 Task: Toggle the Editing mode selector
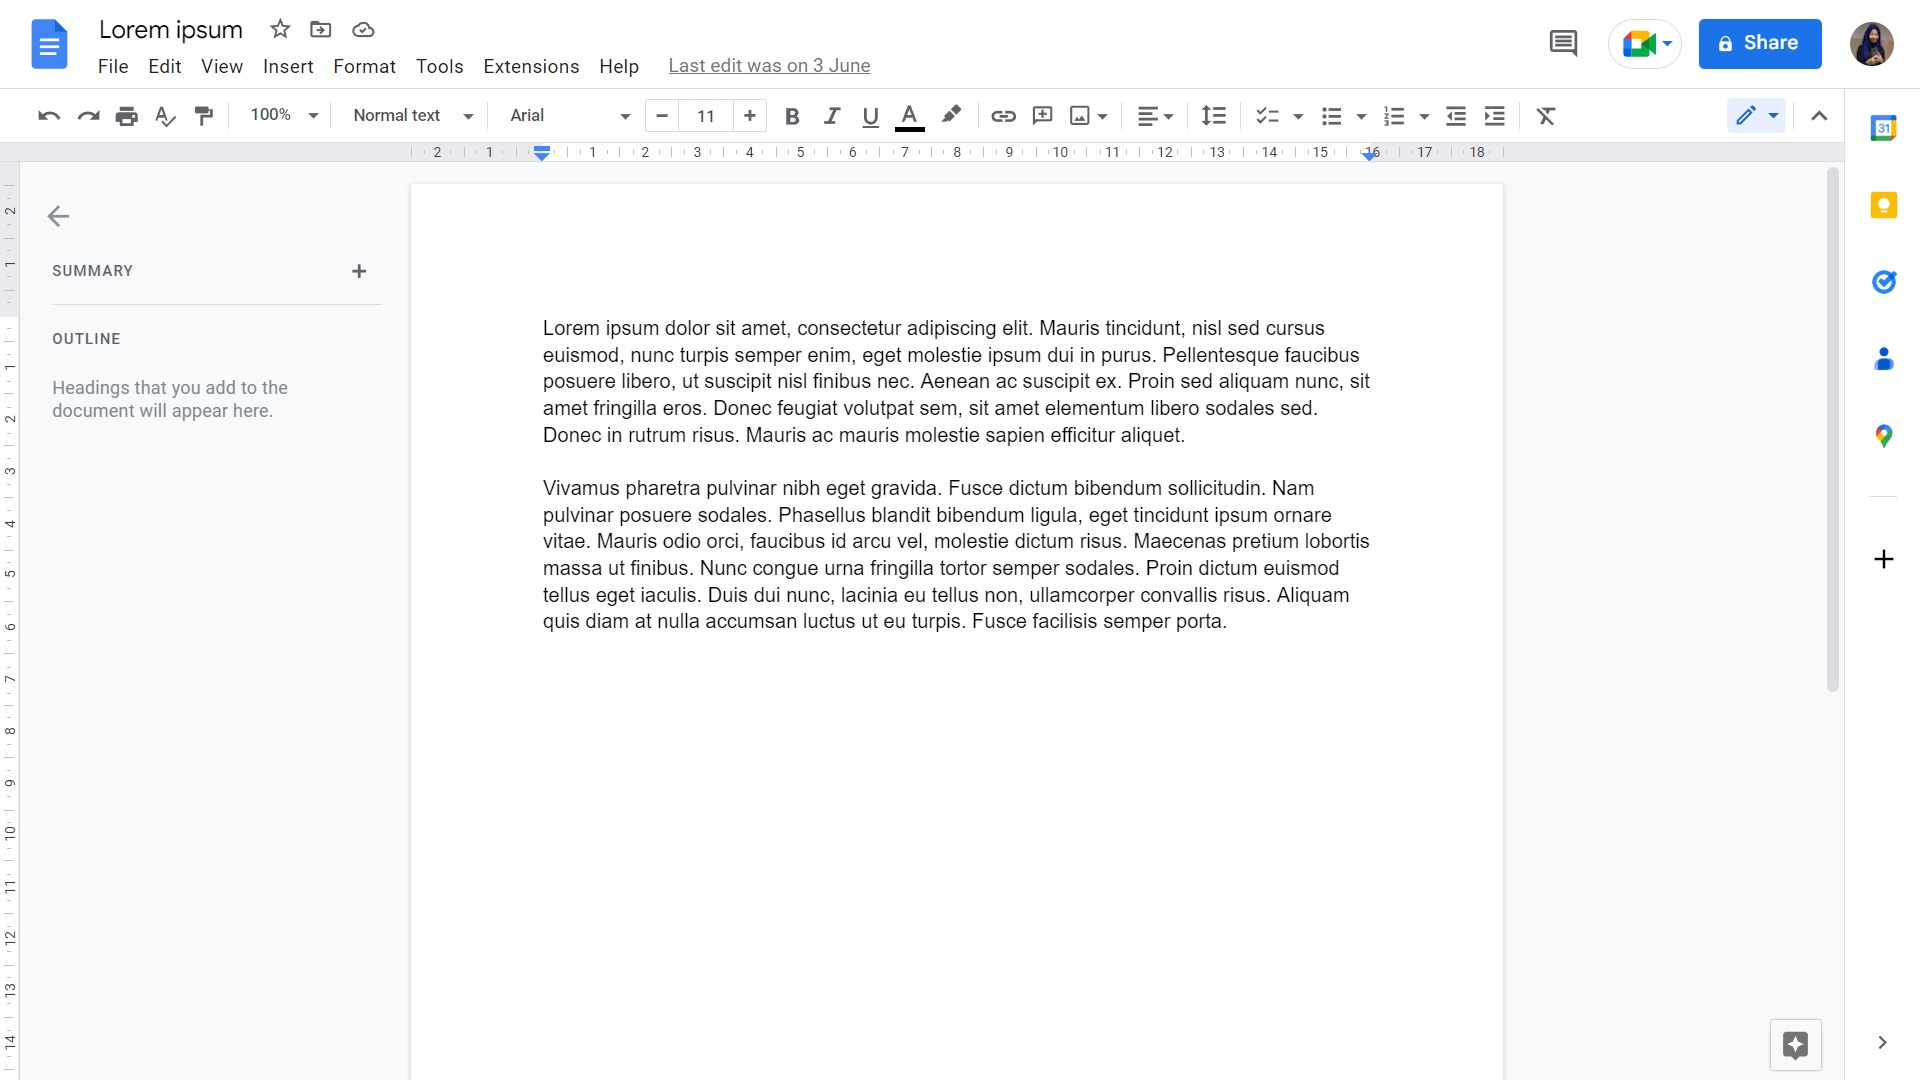[x=1756, y=116]
